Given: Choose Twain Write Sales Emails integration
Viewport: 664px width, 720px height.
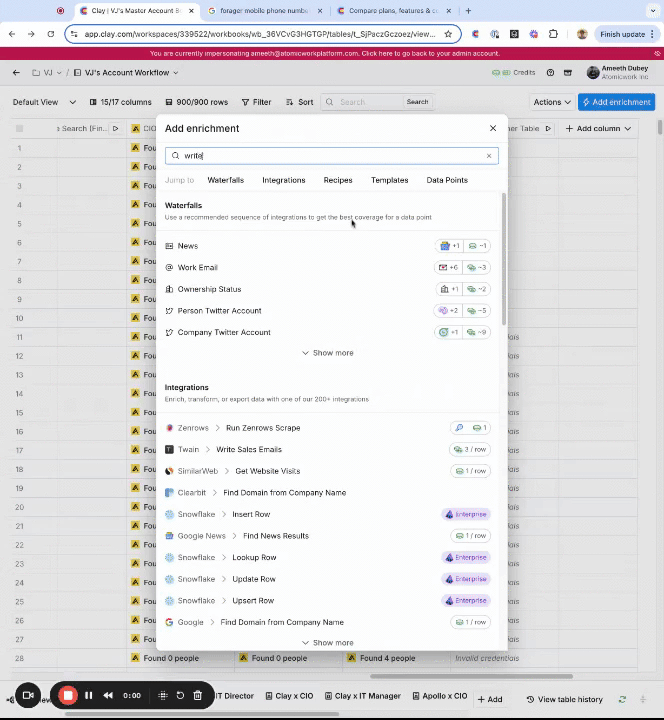Looking at the screenshot, I should 248,450.
